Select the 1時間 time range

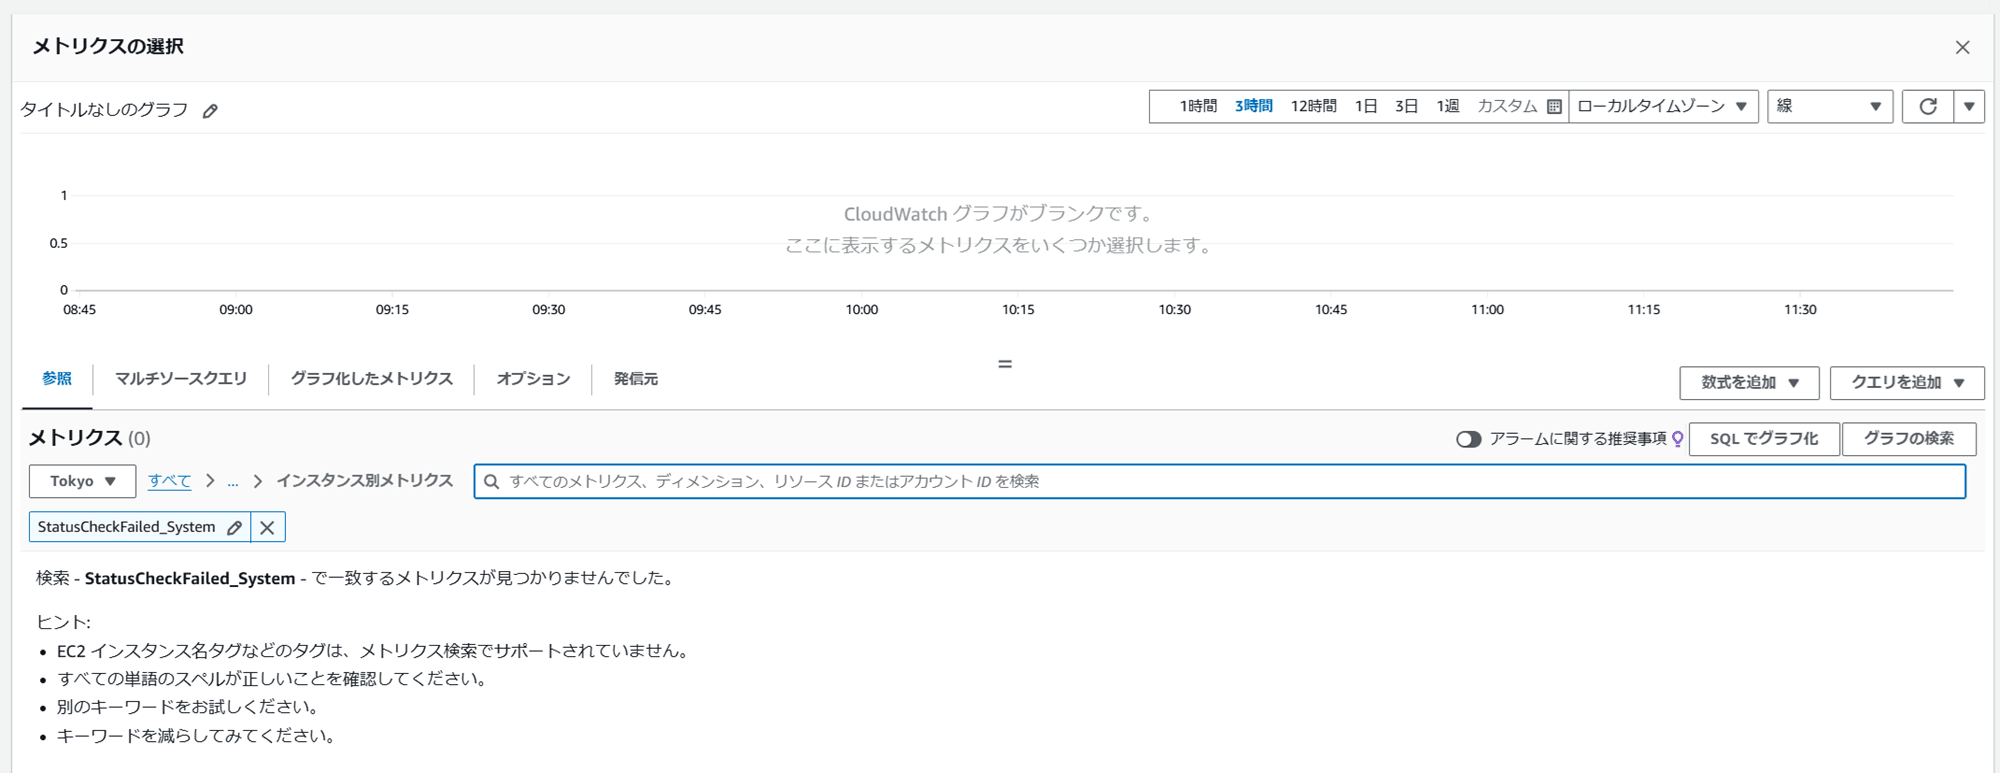pyautogui.click(x=1198, y=106)
